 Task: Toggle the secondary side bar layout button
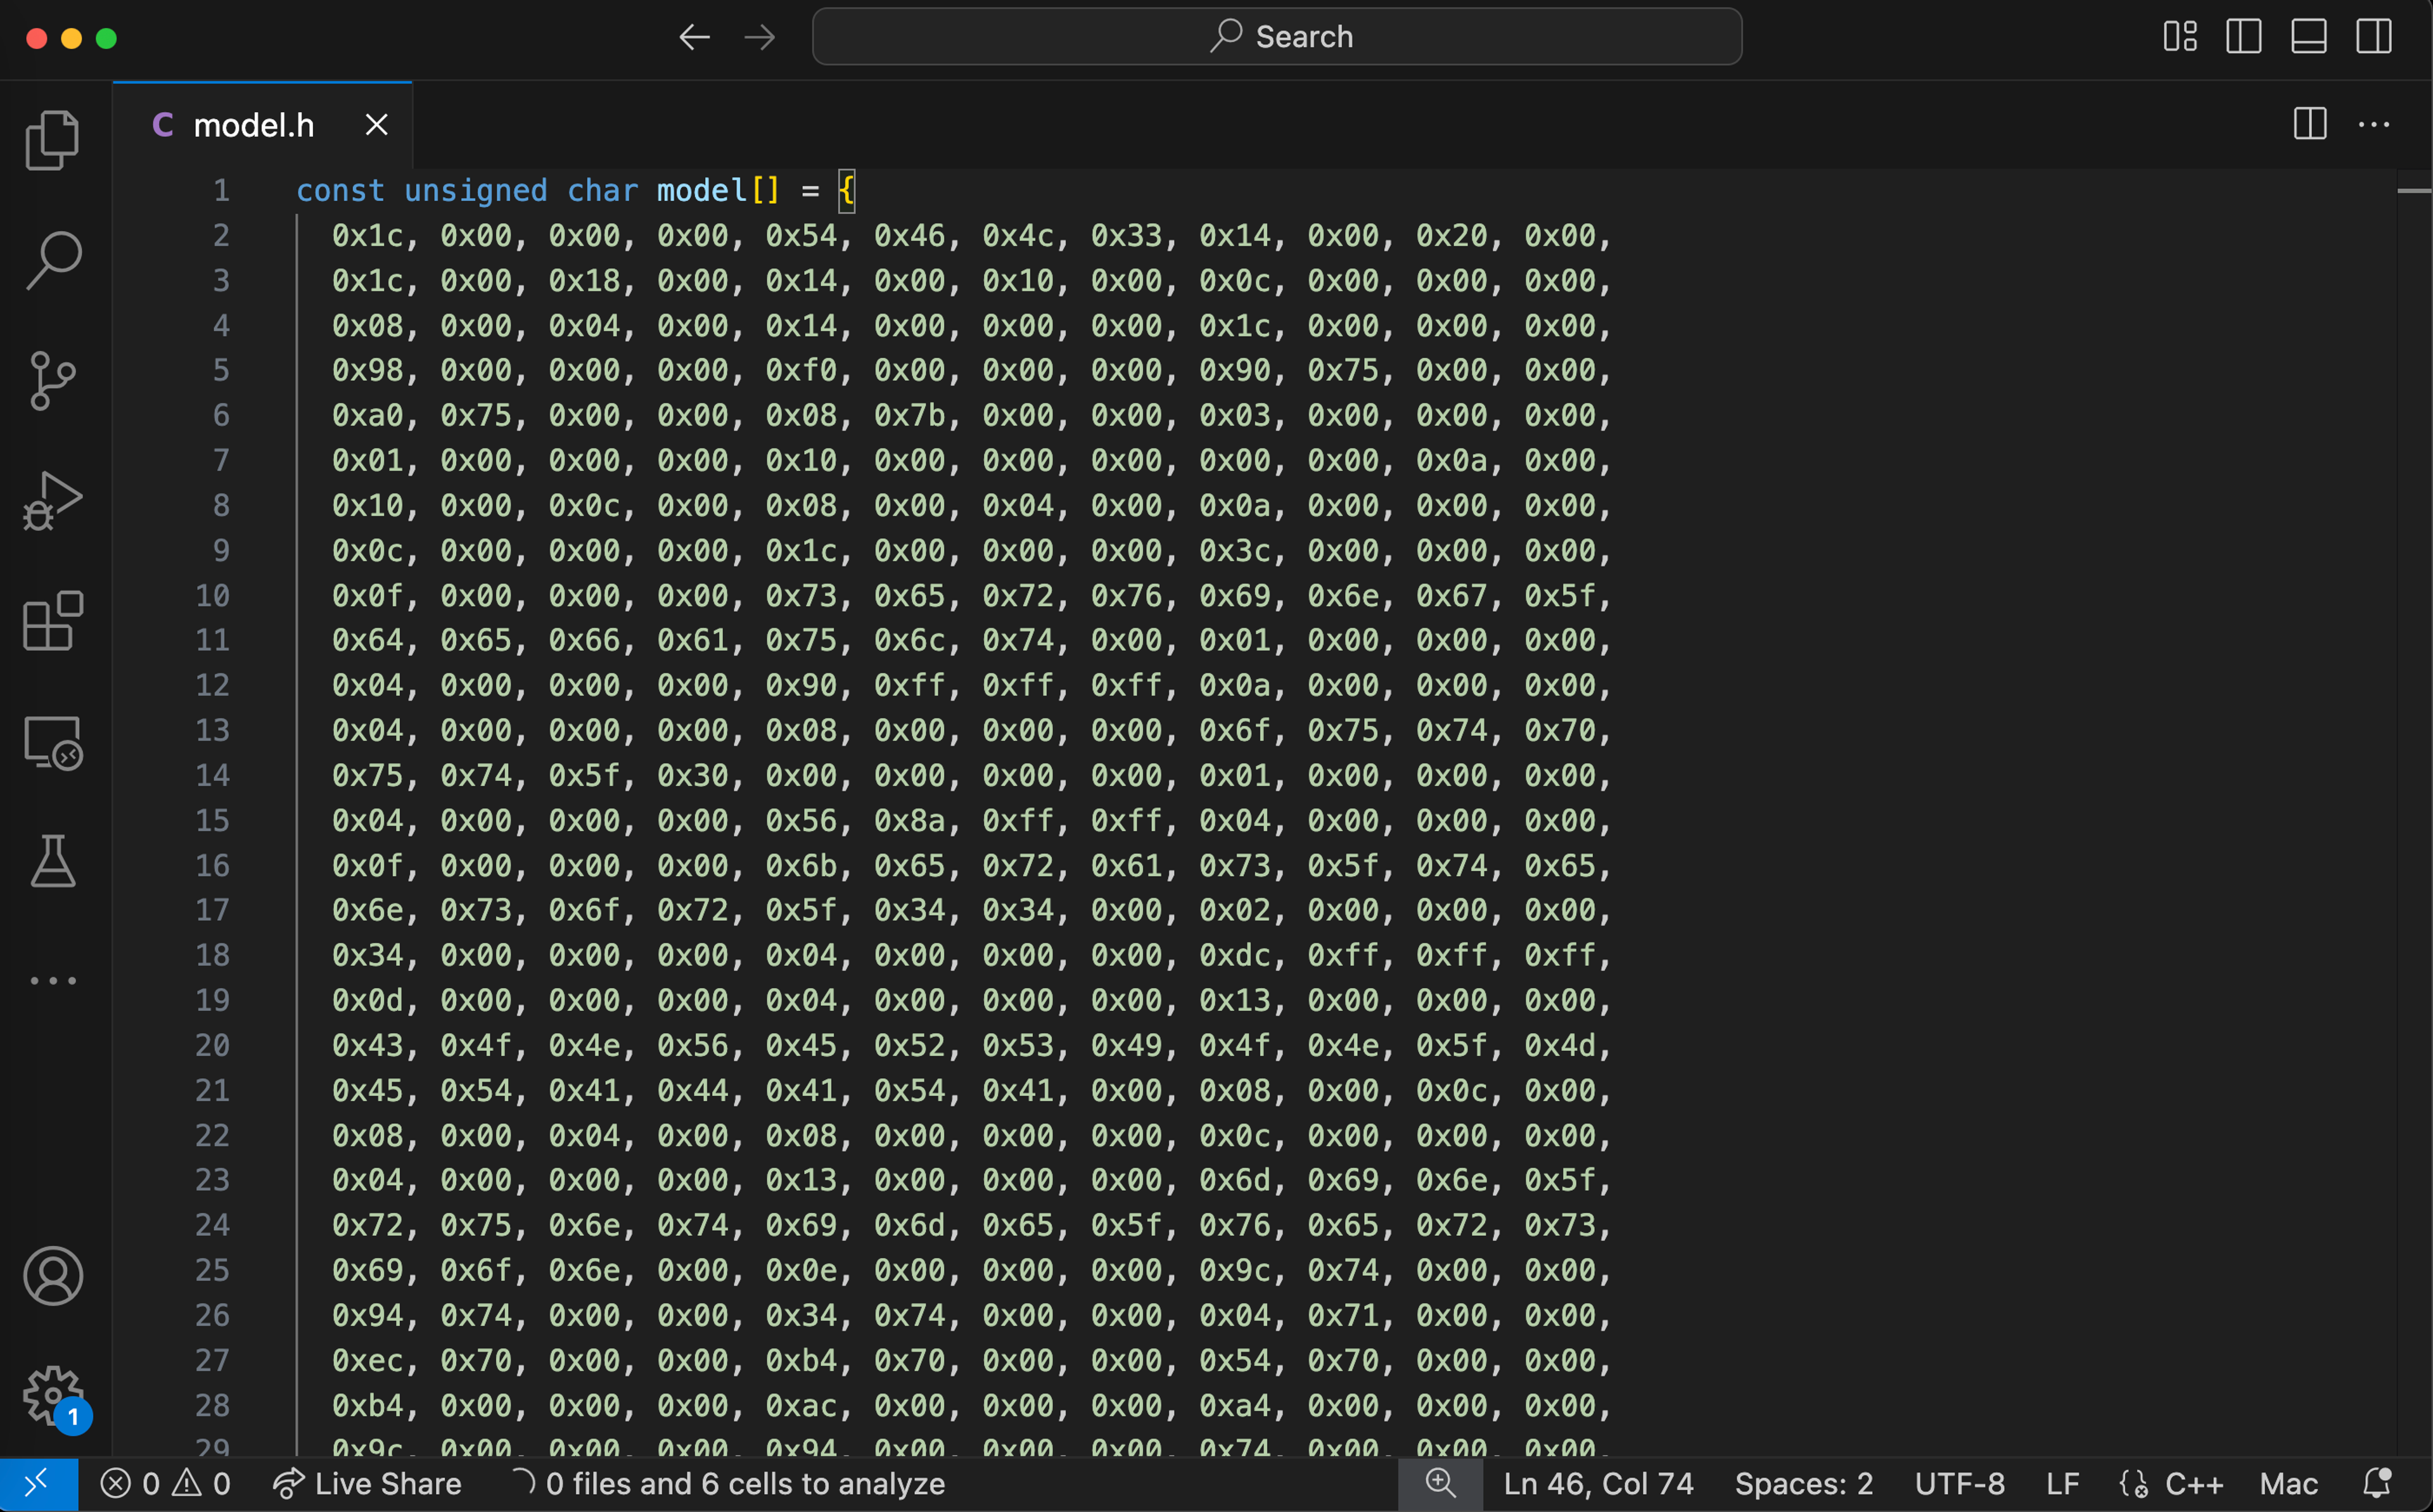tap(2373, 37)
